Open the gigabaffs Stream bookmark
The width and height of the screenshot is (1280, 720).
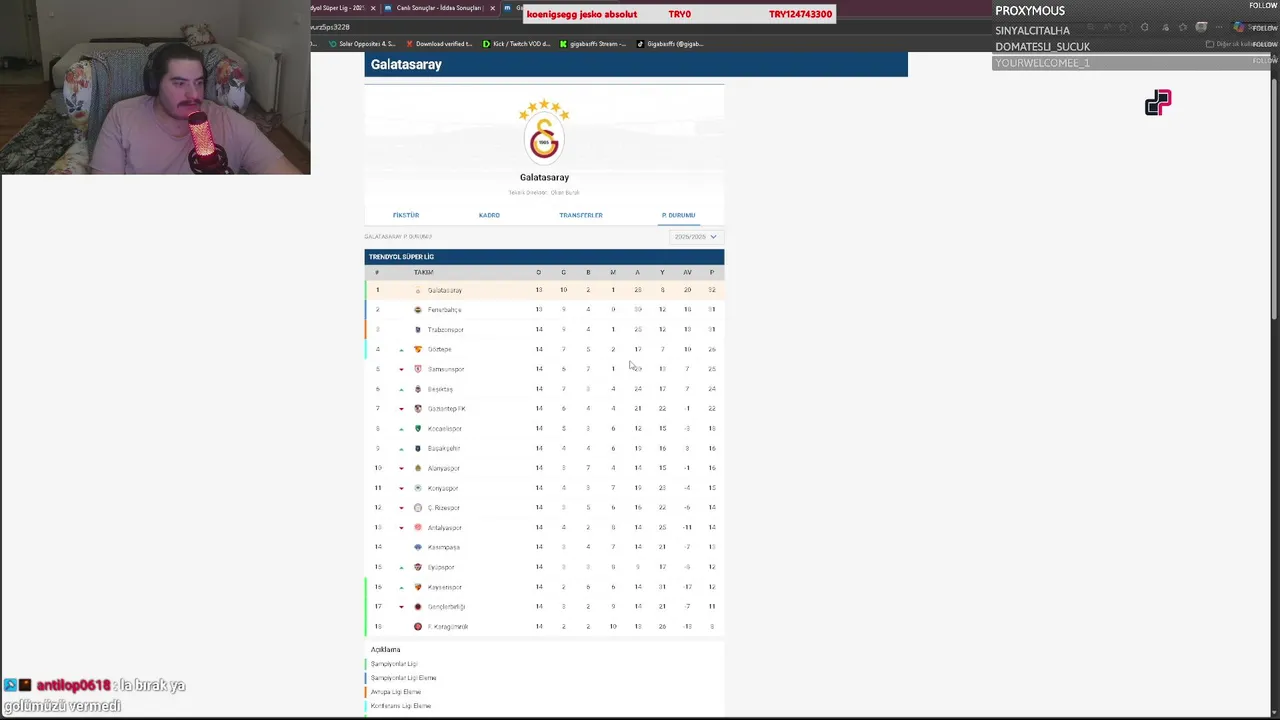pyautogui.click(x=593, y=44)
